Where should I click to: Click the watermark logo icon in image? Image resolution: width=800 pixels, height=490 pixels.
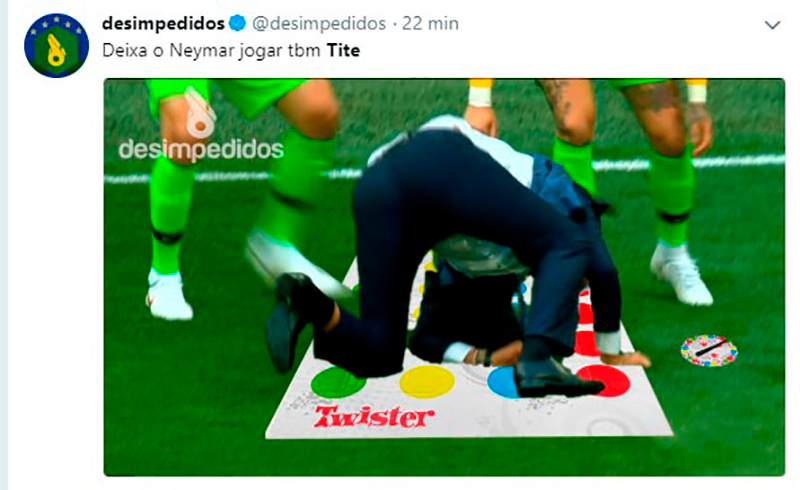199,114
